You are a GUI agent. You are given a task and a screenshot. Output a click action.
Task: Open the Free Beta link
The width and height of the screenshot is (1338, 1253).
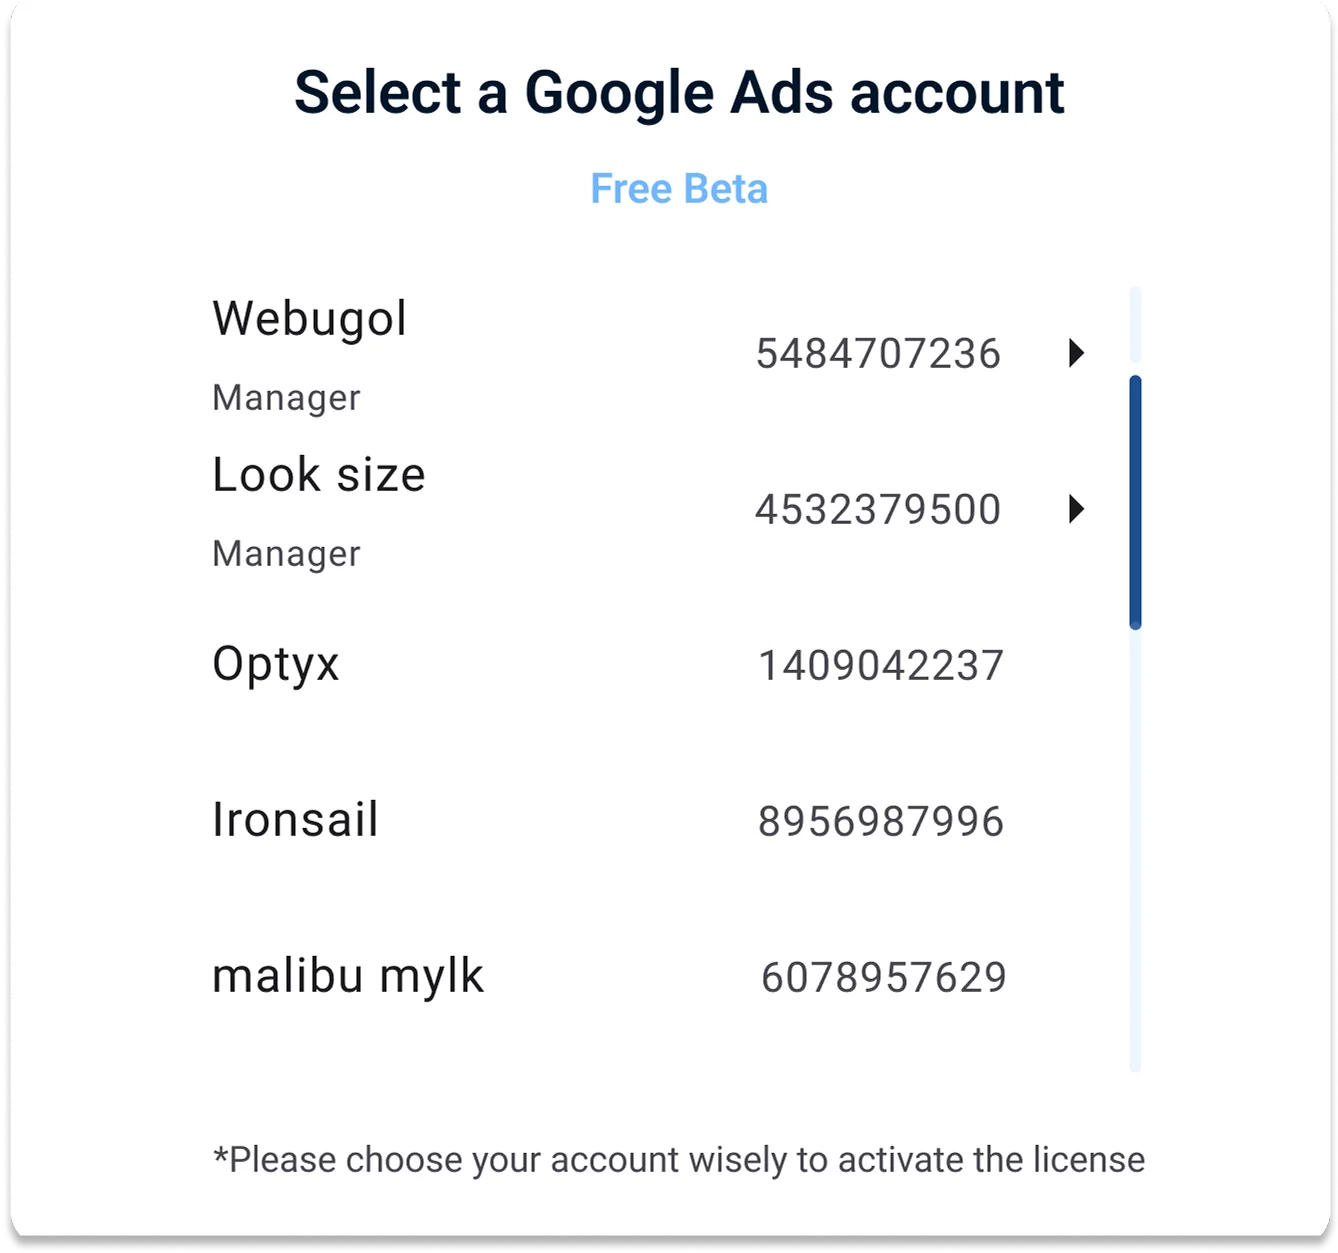coord(679,189)
